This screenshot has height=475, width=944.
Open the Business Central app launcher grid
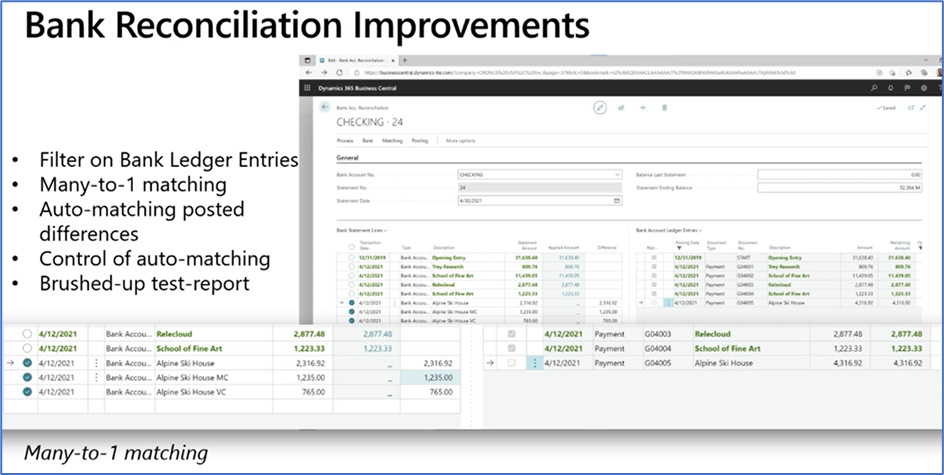pyautogui.click(x=308, y=88)
